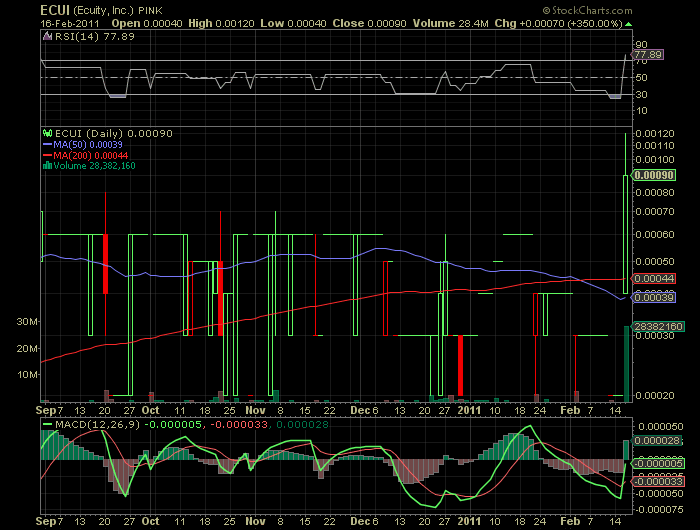Click the "RSI(14) 77.89" label

[x=95, y=36]
